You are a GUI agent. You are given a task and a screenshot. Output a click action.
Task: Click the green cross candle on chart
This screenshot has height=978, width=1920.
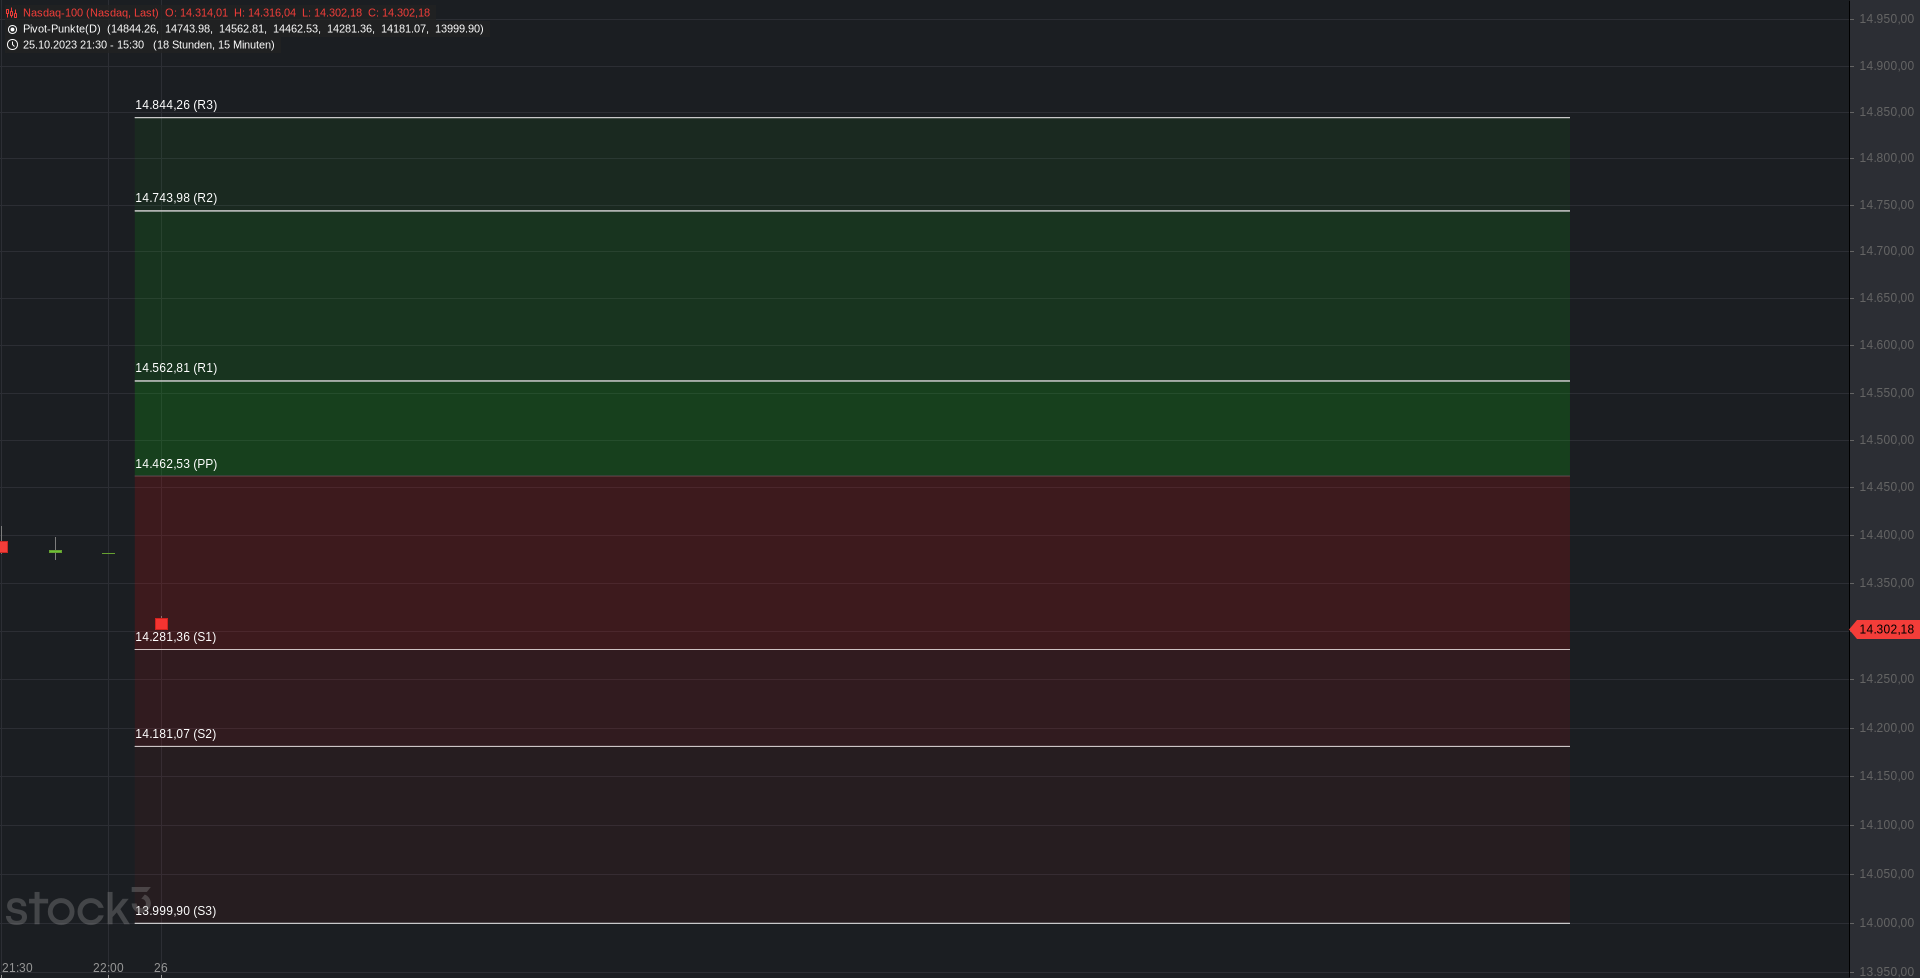tap(55, 550)
